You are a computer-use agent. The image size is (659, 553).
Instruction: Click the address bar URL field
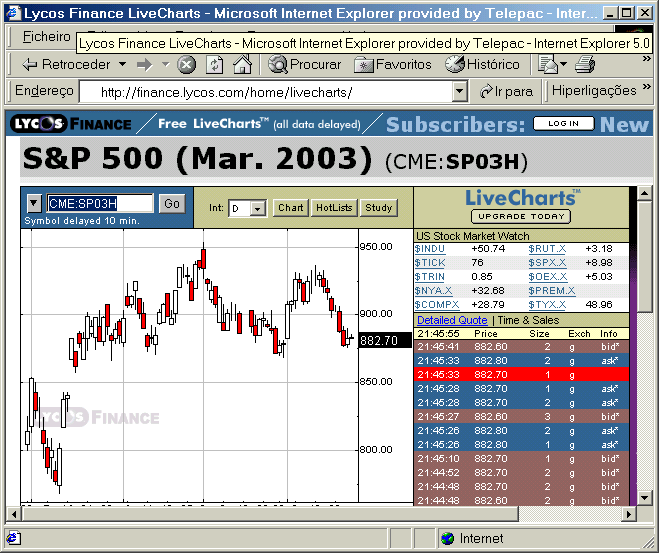[266, 92]
